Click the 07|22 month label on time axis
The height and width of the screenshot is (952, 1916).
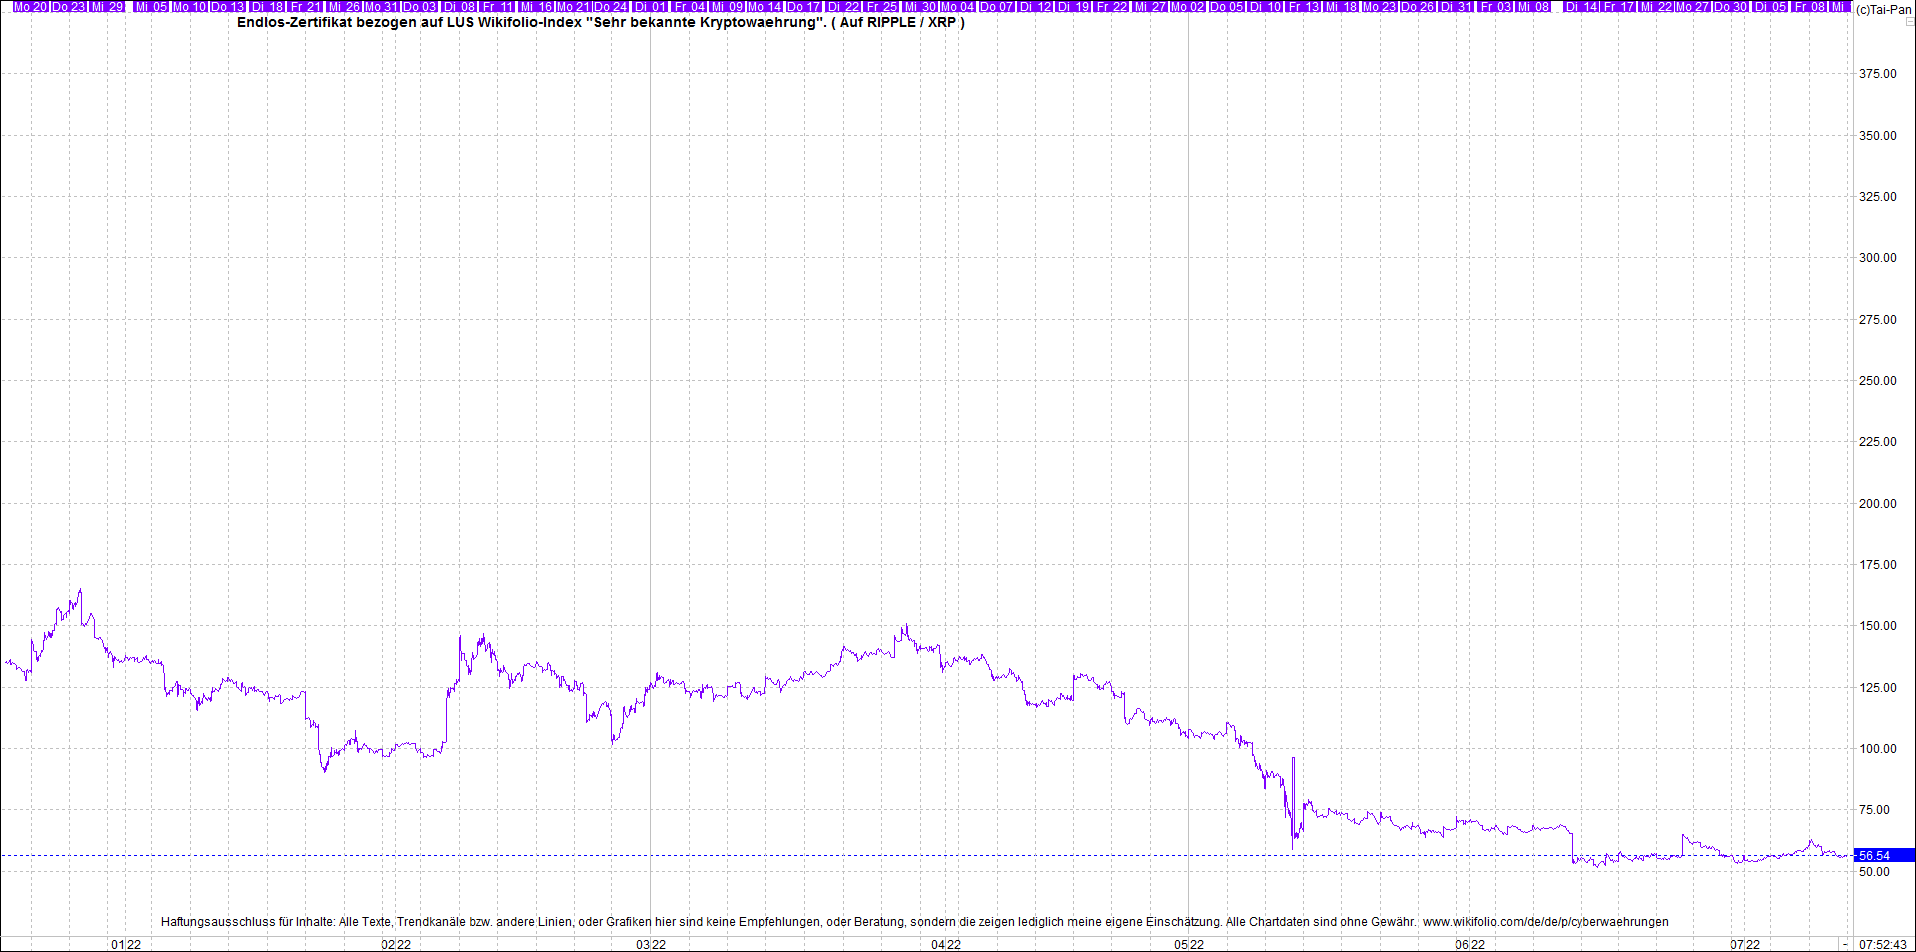pos(1745,945)
